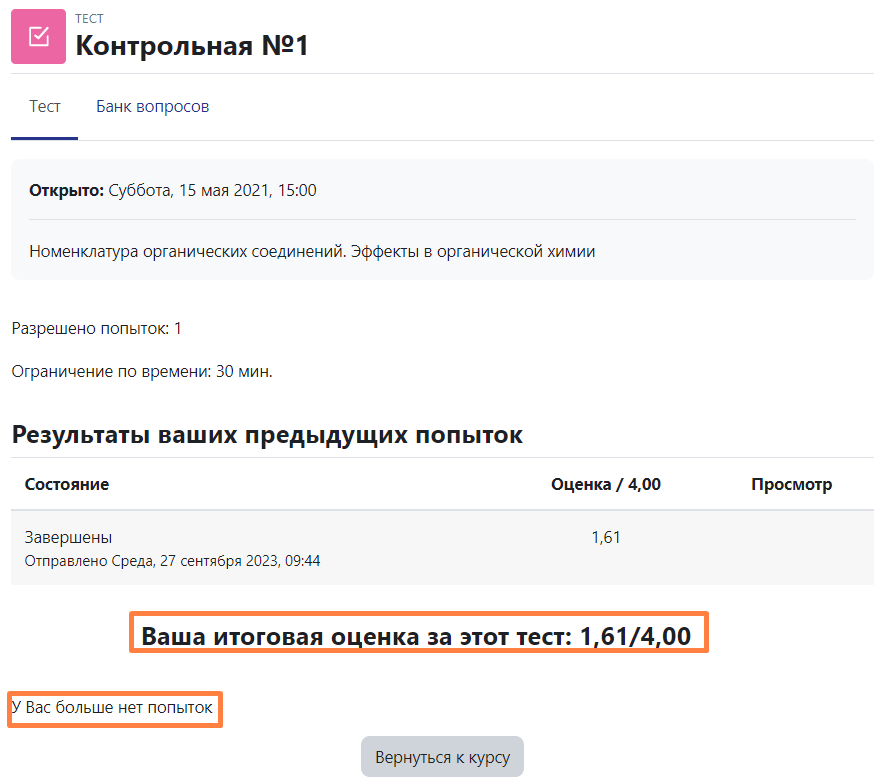Select the Завершены attempt status
Image resolution: width=893 pixels, height=782 pixels.
point(68,538)
